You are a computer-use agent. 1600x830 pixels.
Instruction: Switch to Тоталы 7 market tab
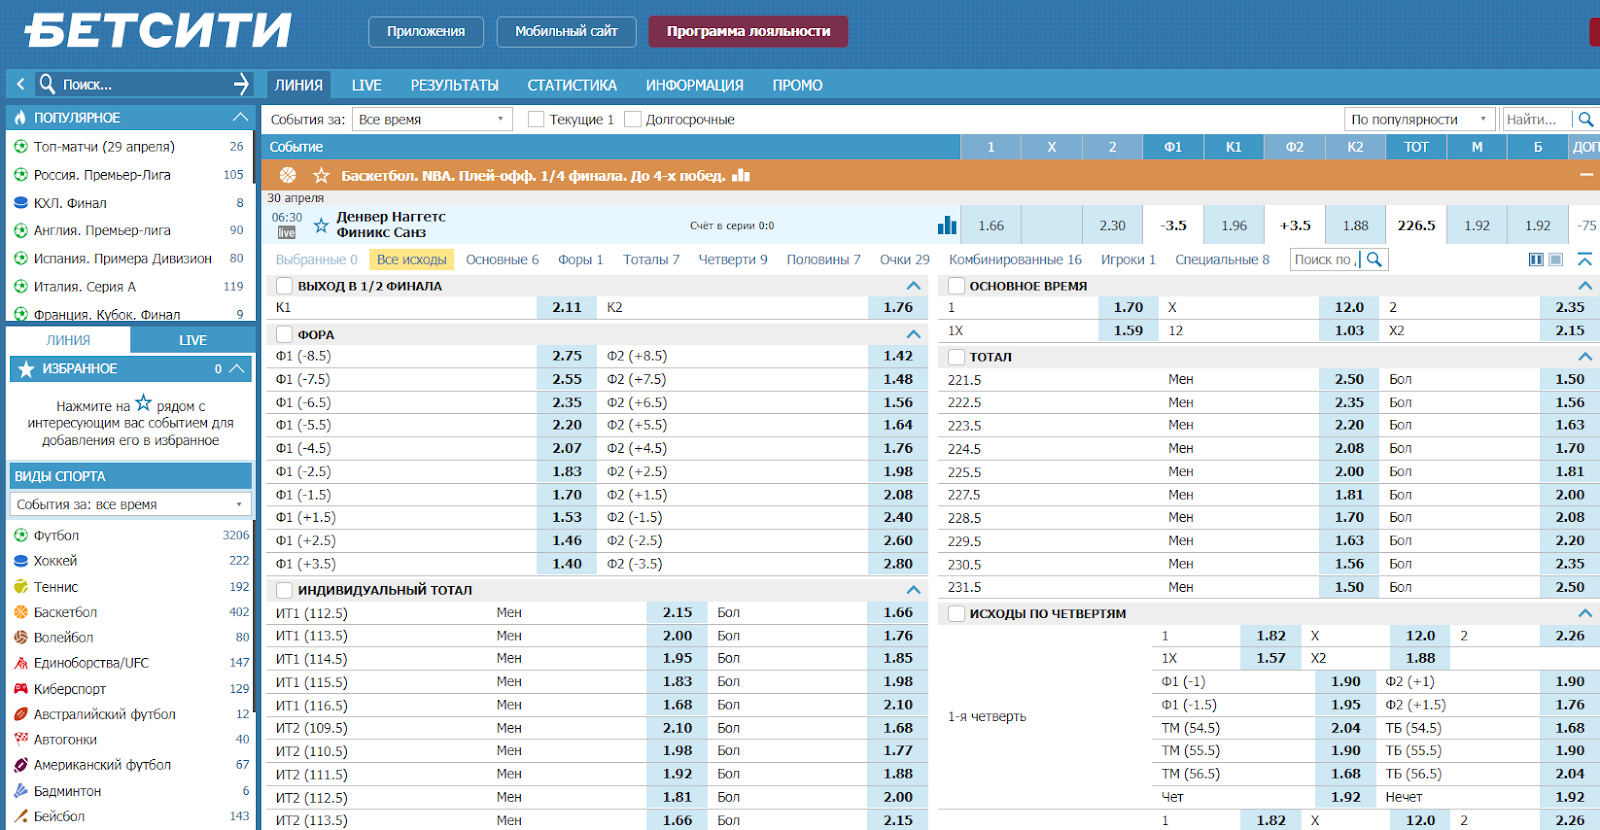pyautogui.click(x=651, y=259)
